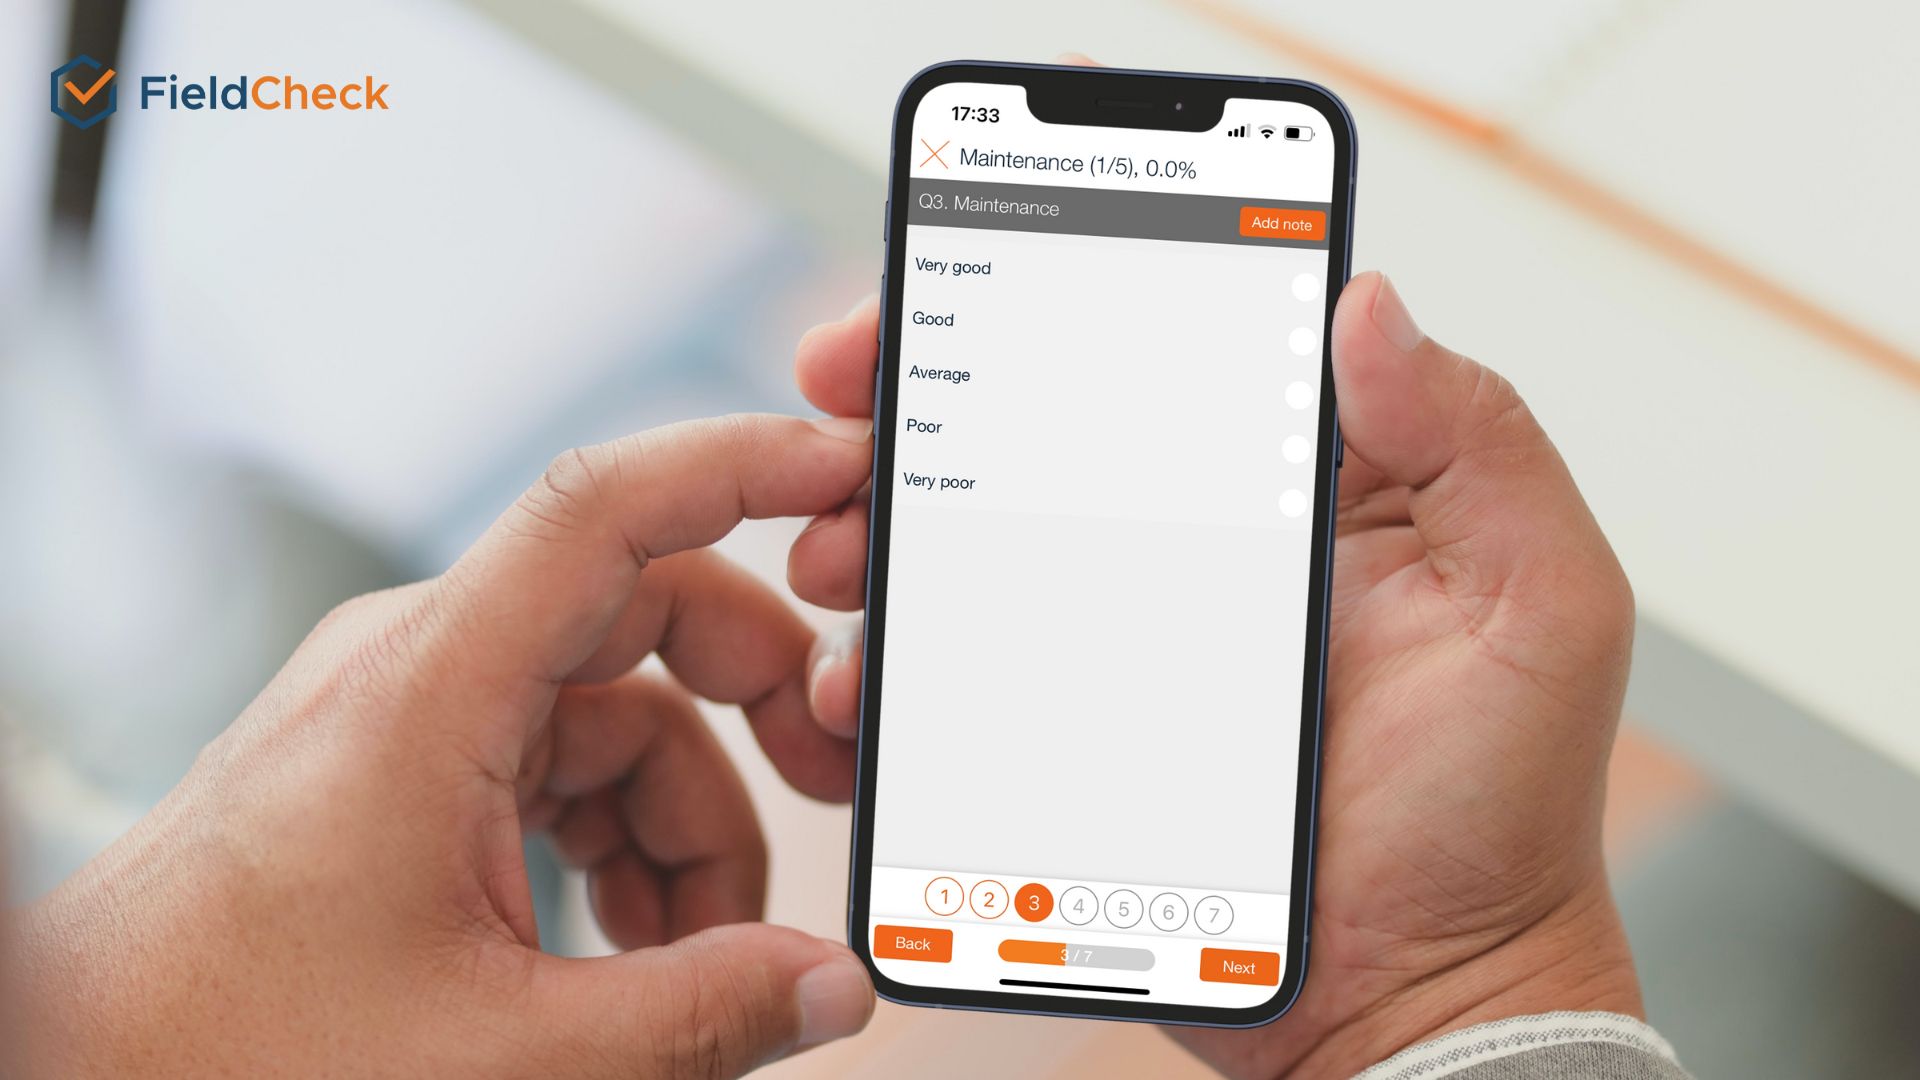The height and width of the screenshot is (1080, 1920).
Task: Click the battery status icon
Action: (x=1302, y=128)
